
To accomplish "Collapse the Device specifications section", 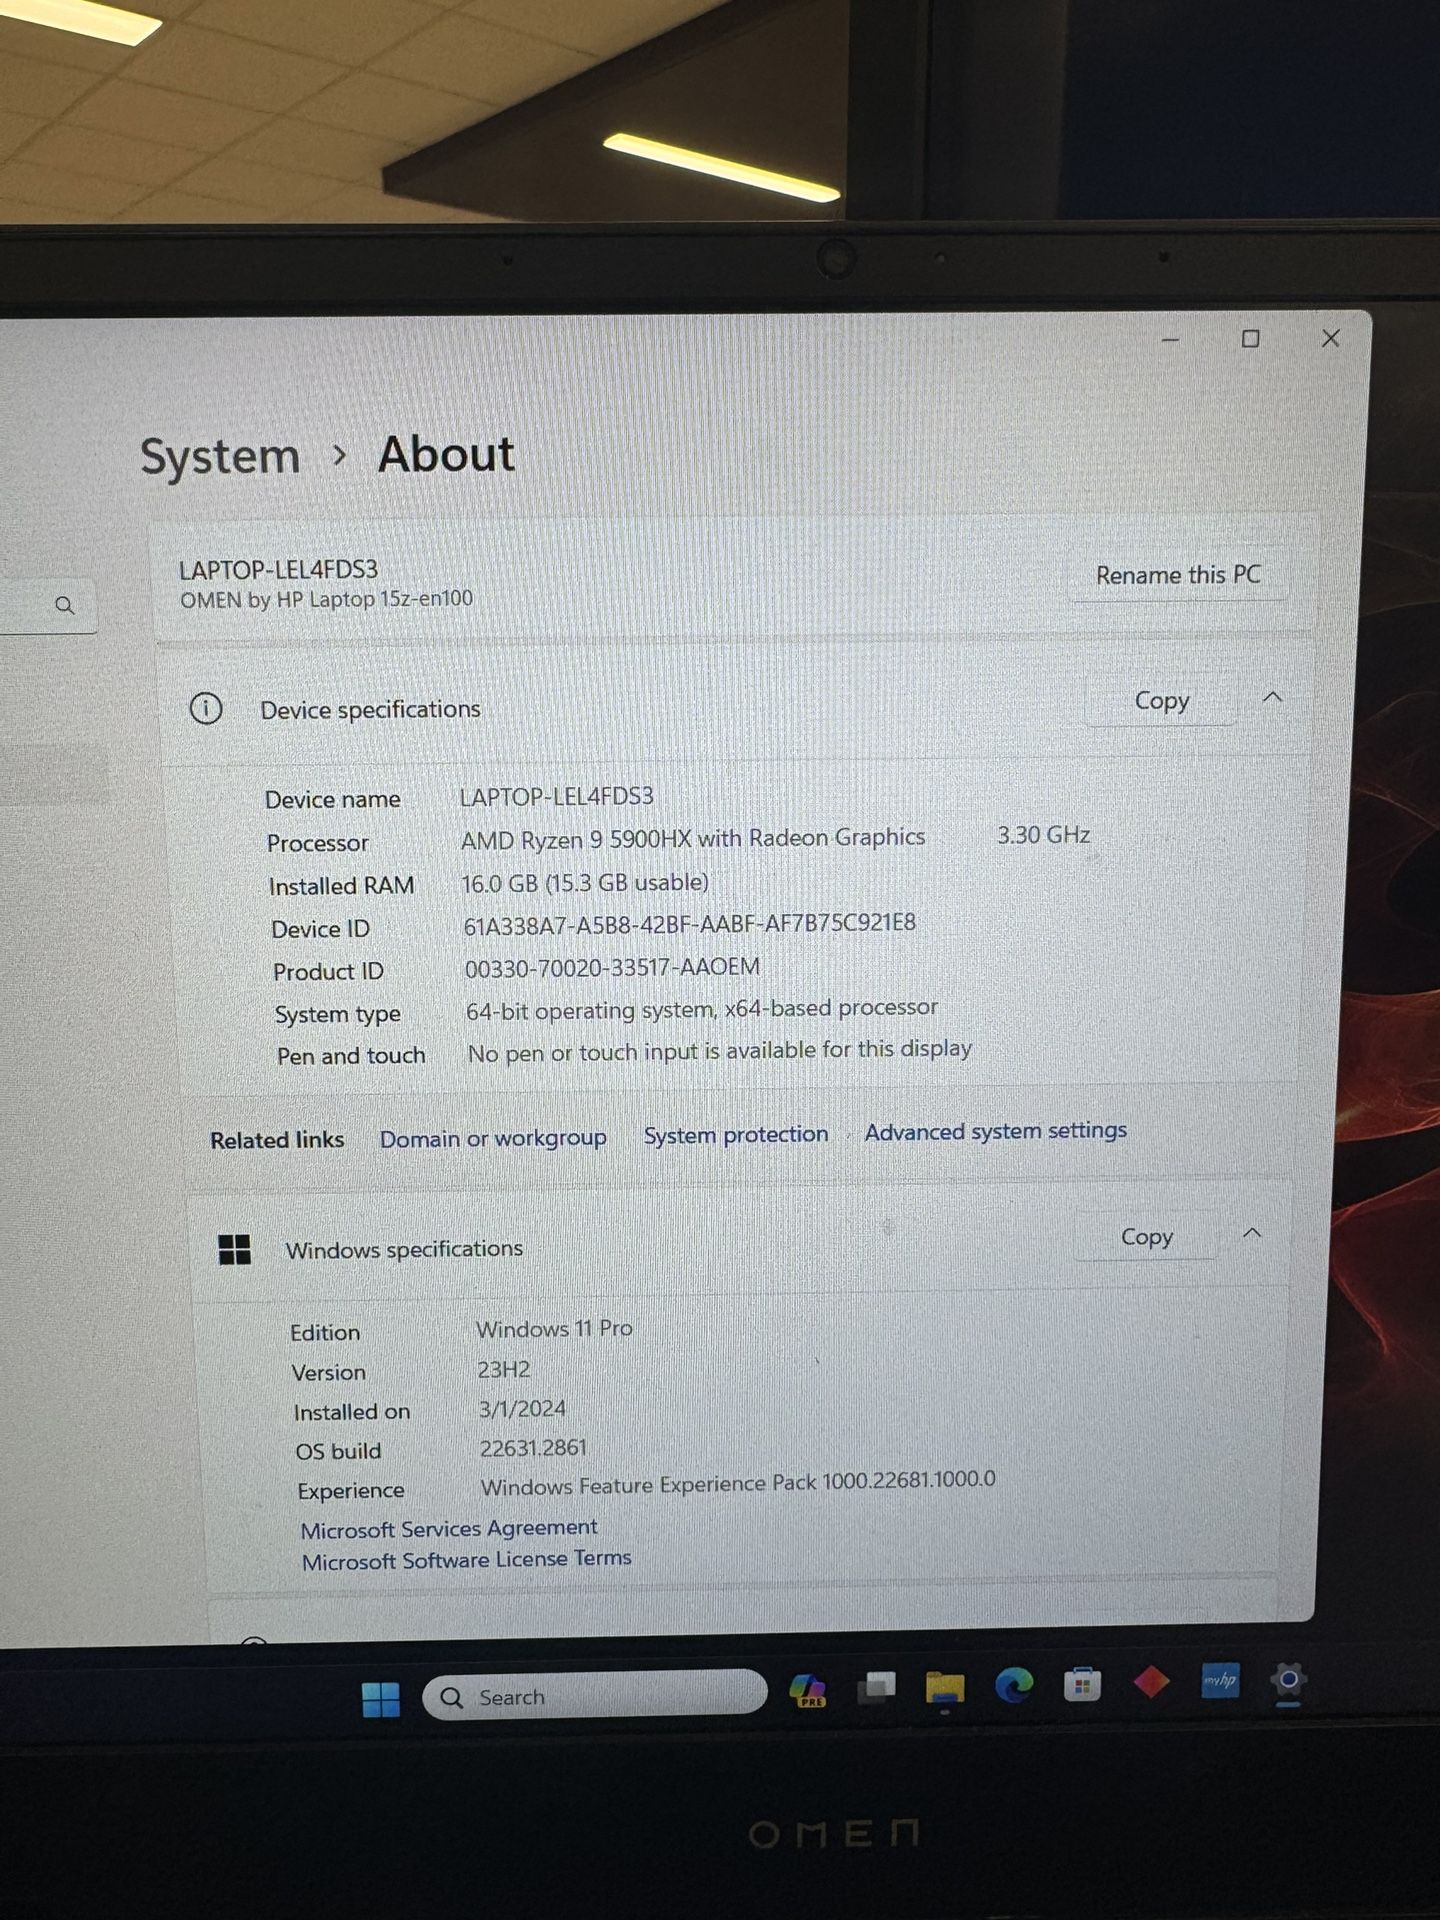I will tap(1272, 697).
